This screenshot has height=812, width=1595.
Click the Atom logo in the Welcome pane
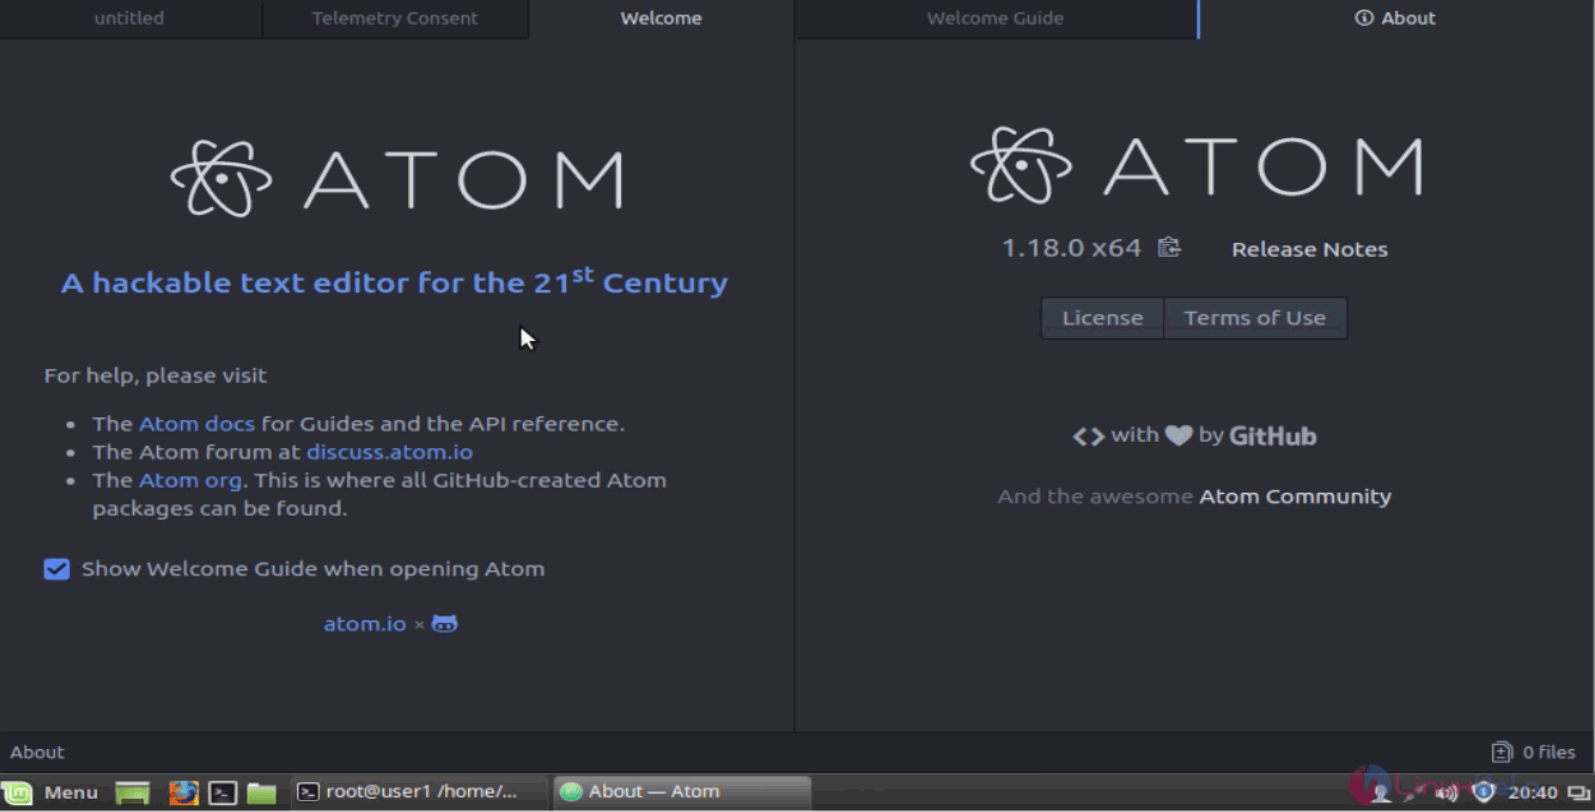coord(398,179)
